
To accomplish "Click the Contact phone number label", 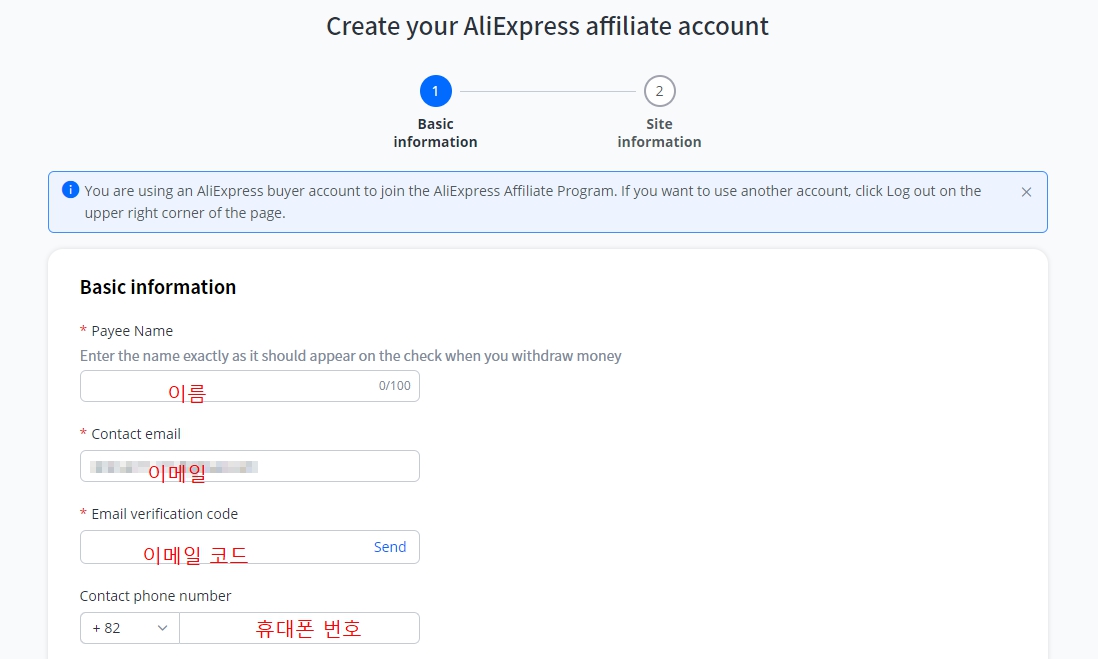I will point(155,596).
